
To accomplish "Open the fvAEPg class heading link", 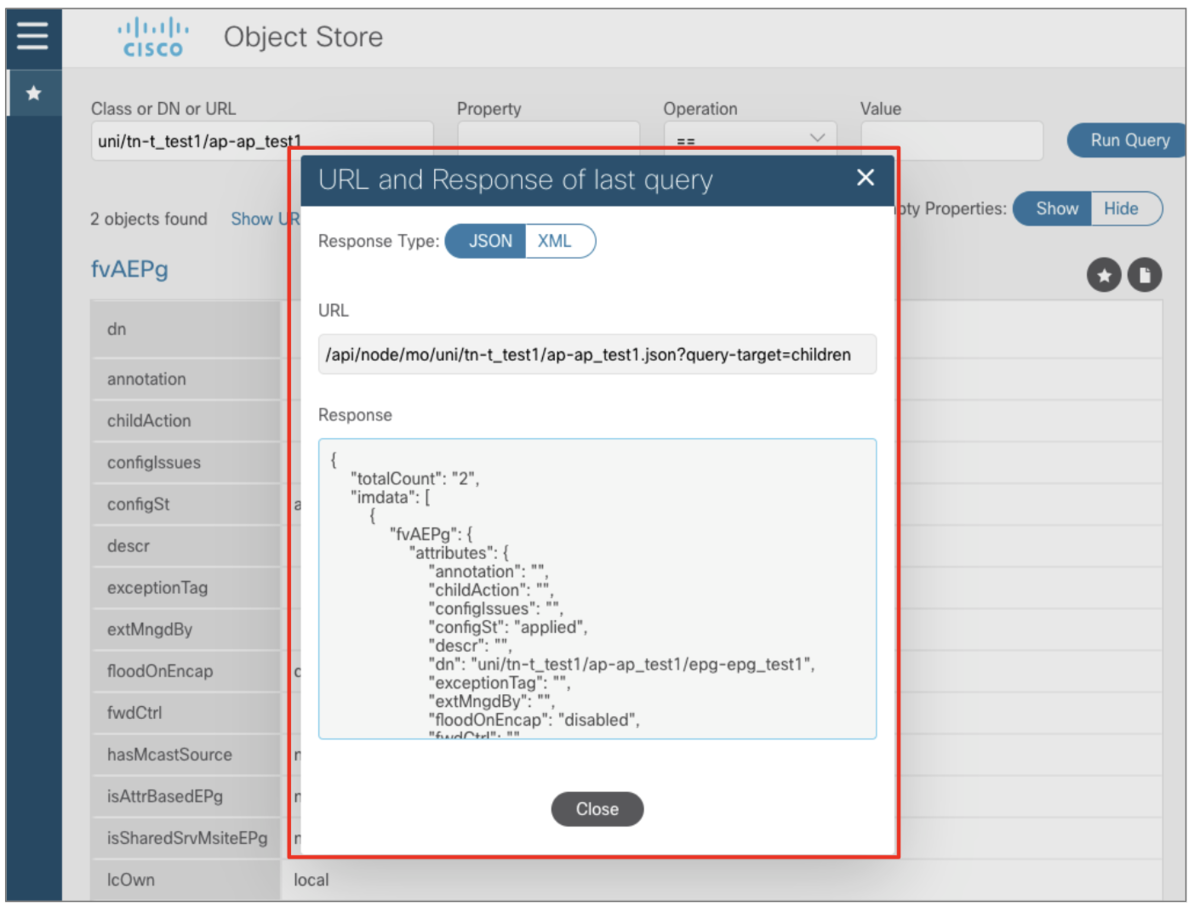I will [x=131, y=270].
